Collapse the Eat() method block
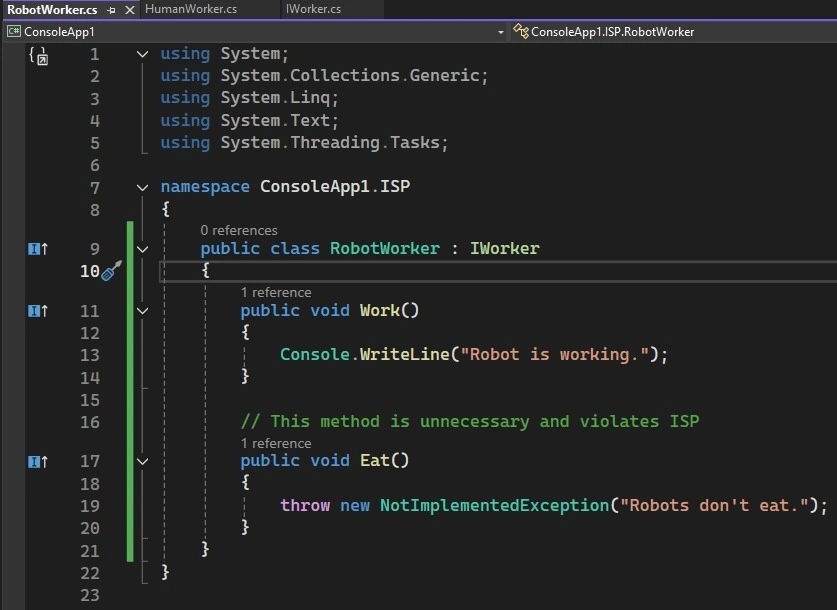The height and width of the screenshot is (610, 837). tap(143, 461)
